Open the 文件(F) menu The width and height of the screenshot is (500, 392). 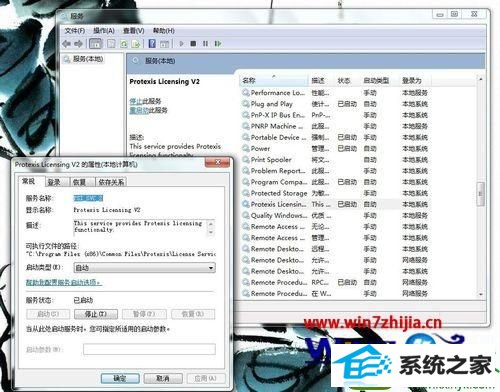[74, 31]
